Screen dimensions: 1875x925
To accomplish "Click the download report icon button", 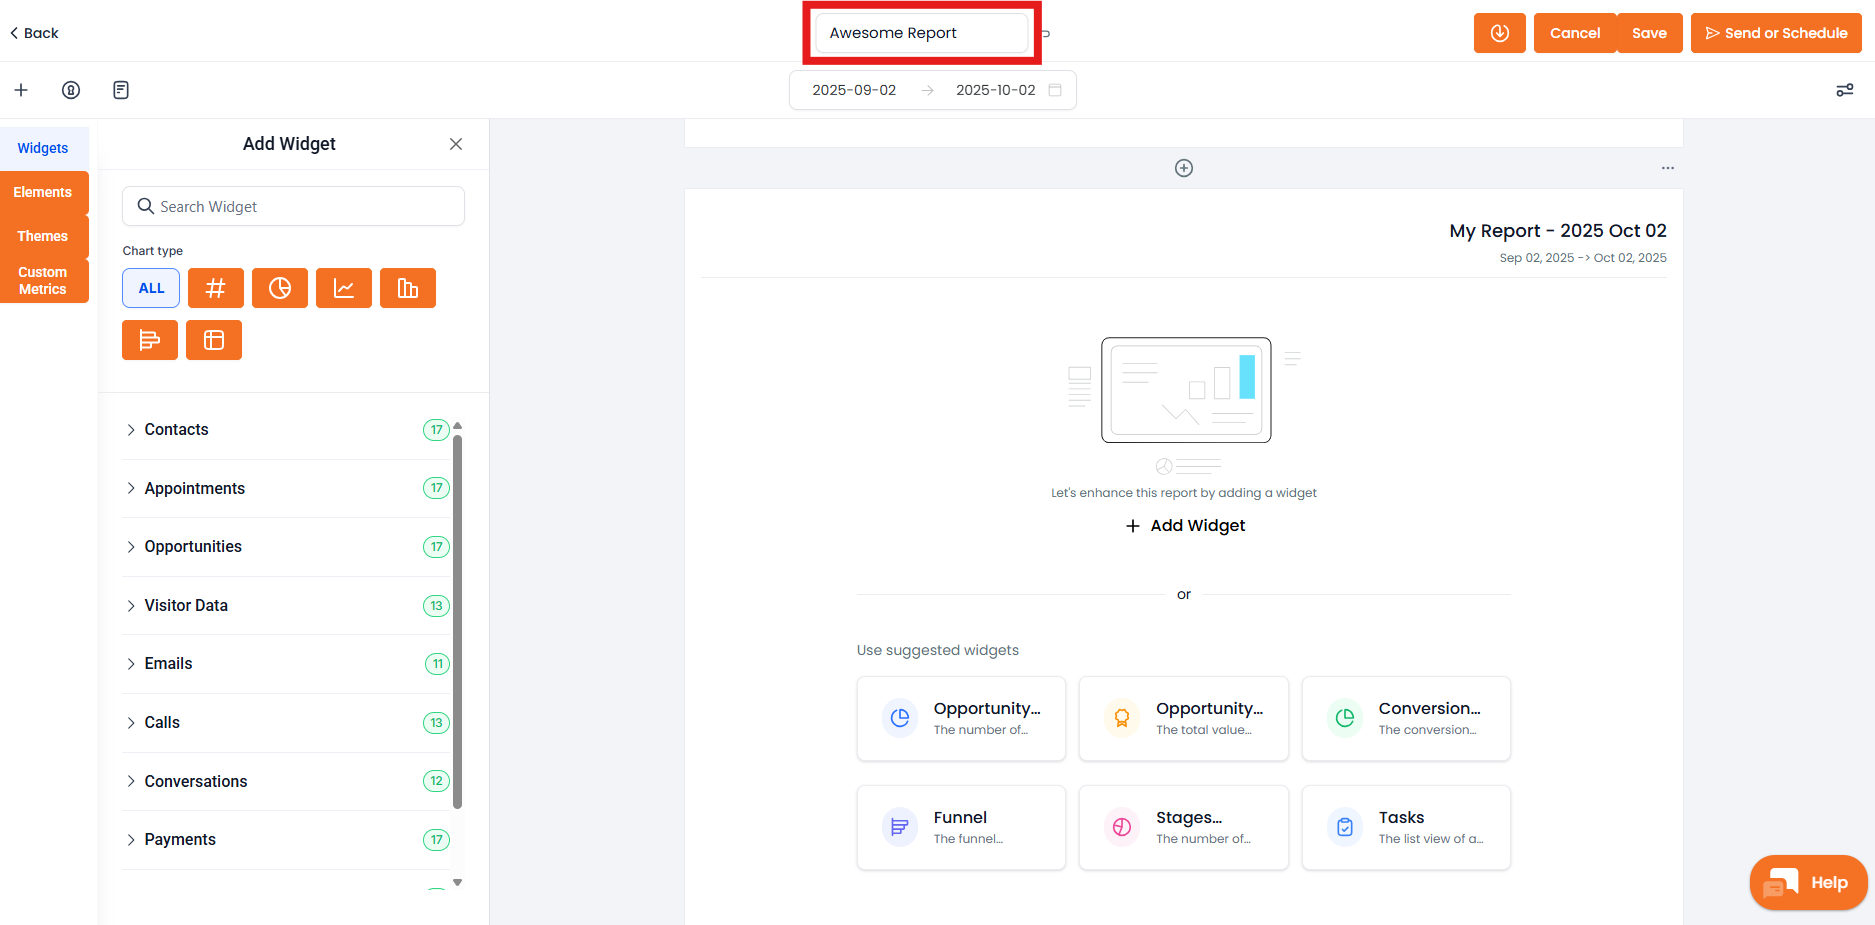I will [x=1499, y=33].
